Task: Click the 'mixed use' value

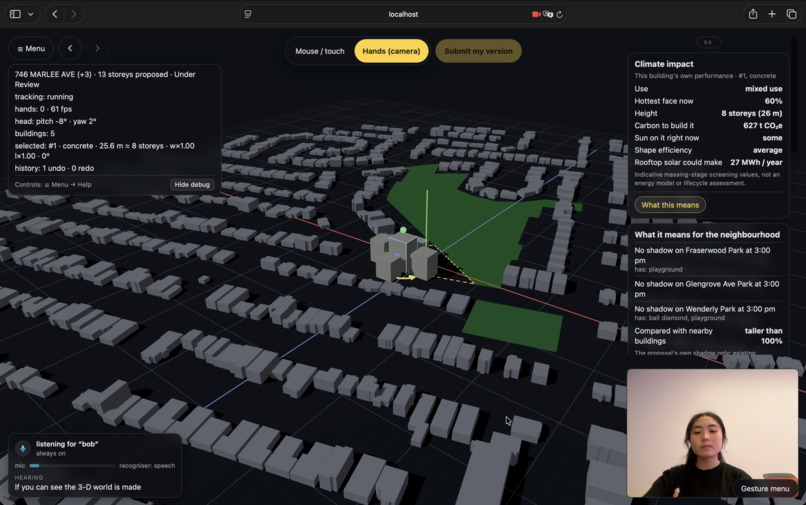Action: point(763,88)
